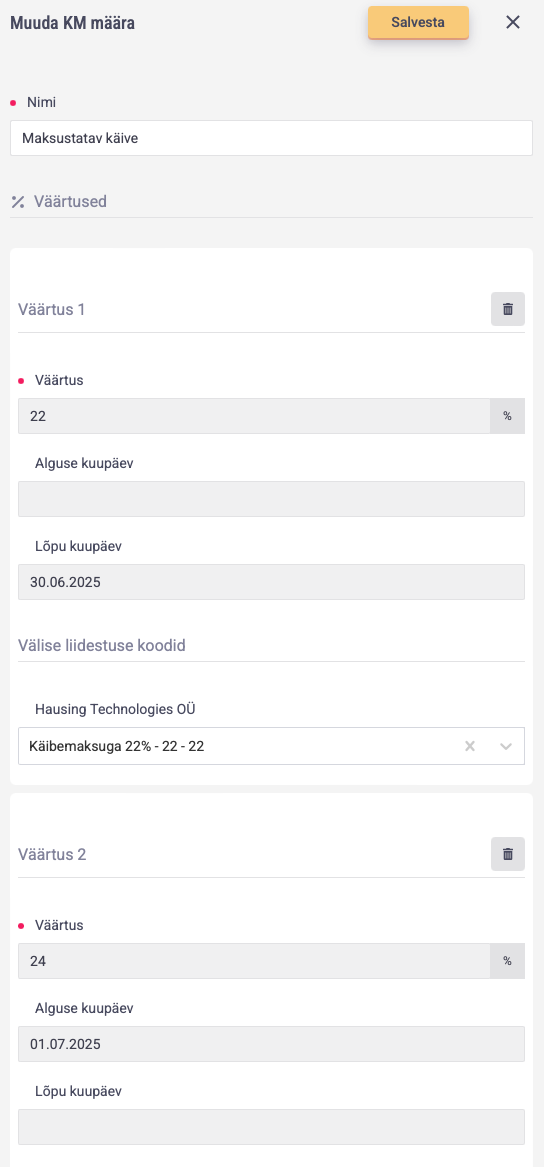Delete Väärtus 2 with trash icon
Viewport: 544px width, 1167px height.
[x=508, y=854]
